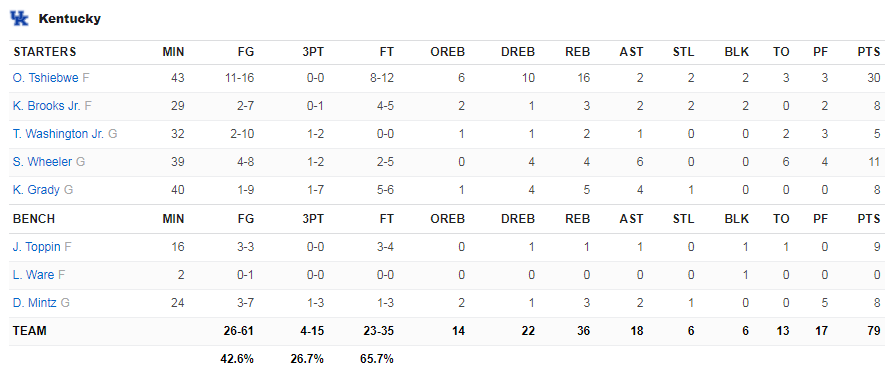The image size is (895, 373).
Task: Select T. Washington Jr. player link
Action: (58, 134)
